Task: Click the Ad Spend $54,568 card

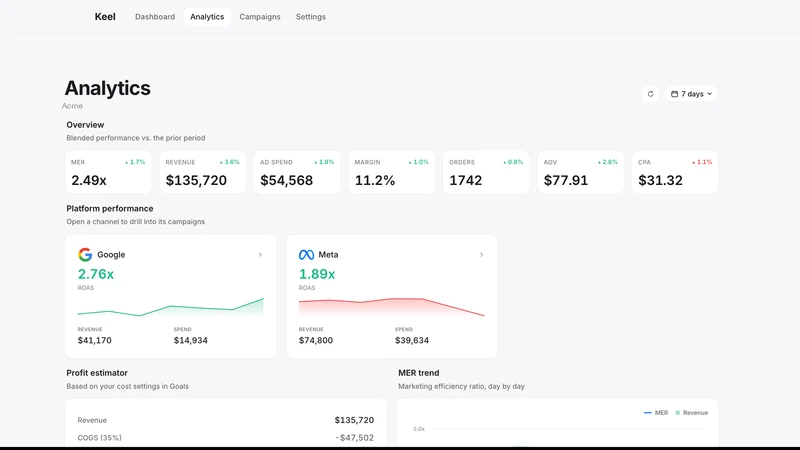Action: 297,172
